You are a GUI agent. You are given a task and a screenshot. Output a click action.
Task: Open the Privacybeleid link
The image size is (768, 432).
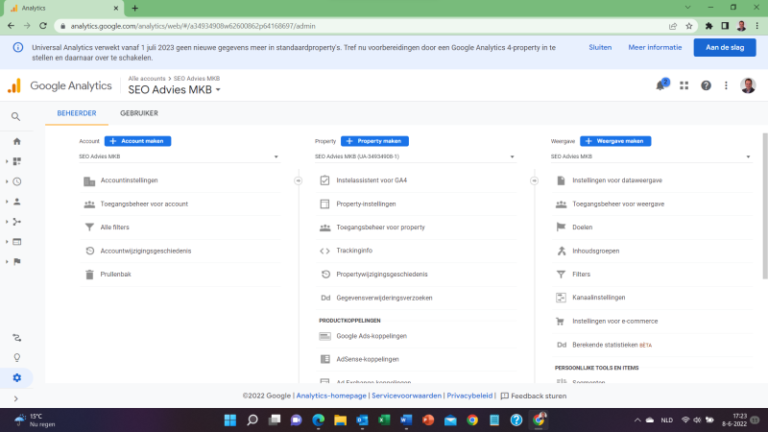(469, 396)
